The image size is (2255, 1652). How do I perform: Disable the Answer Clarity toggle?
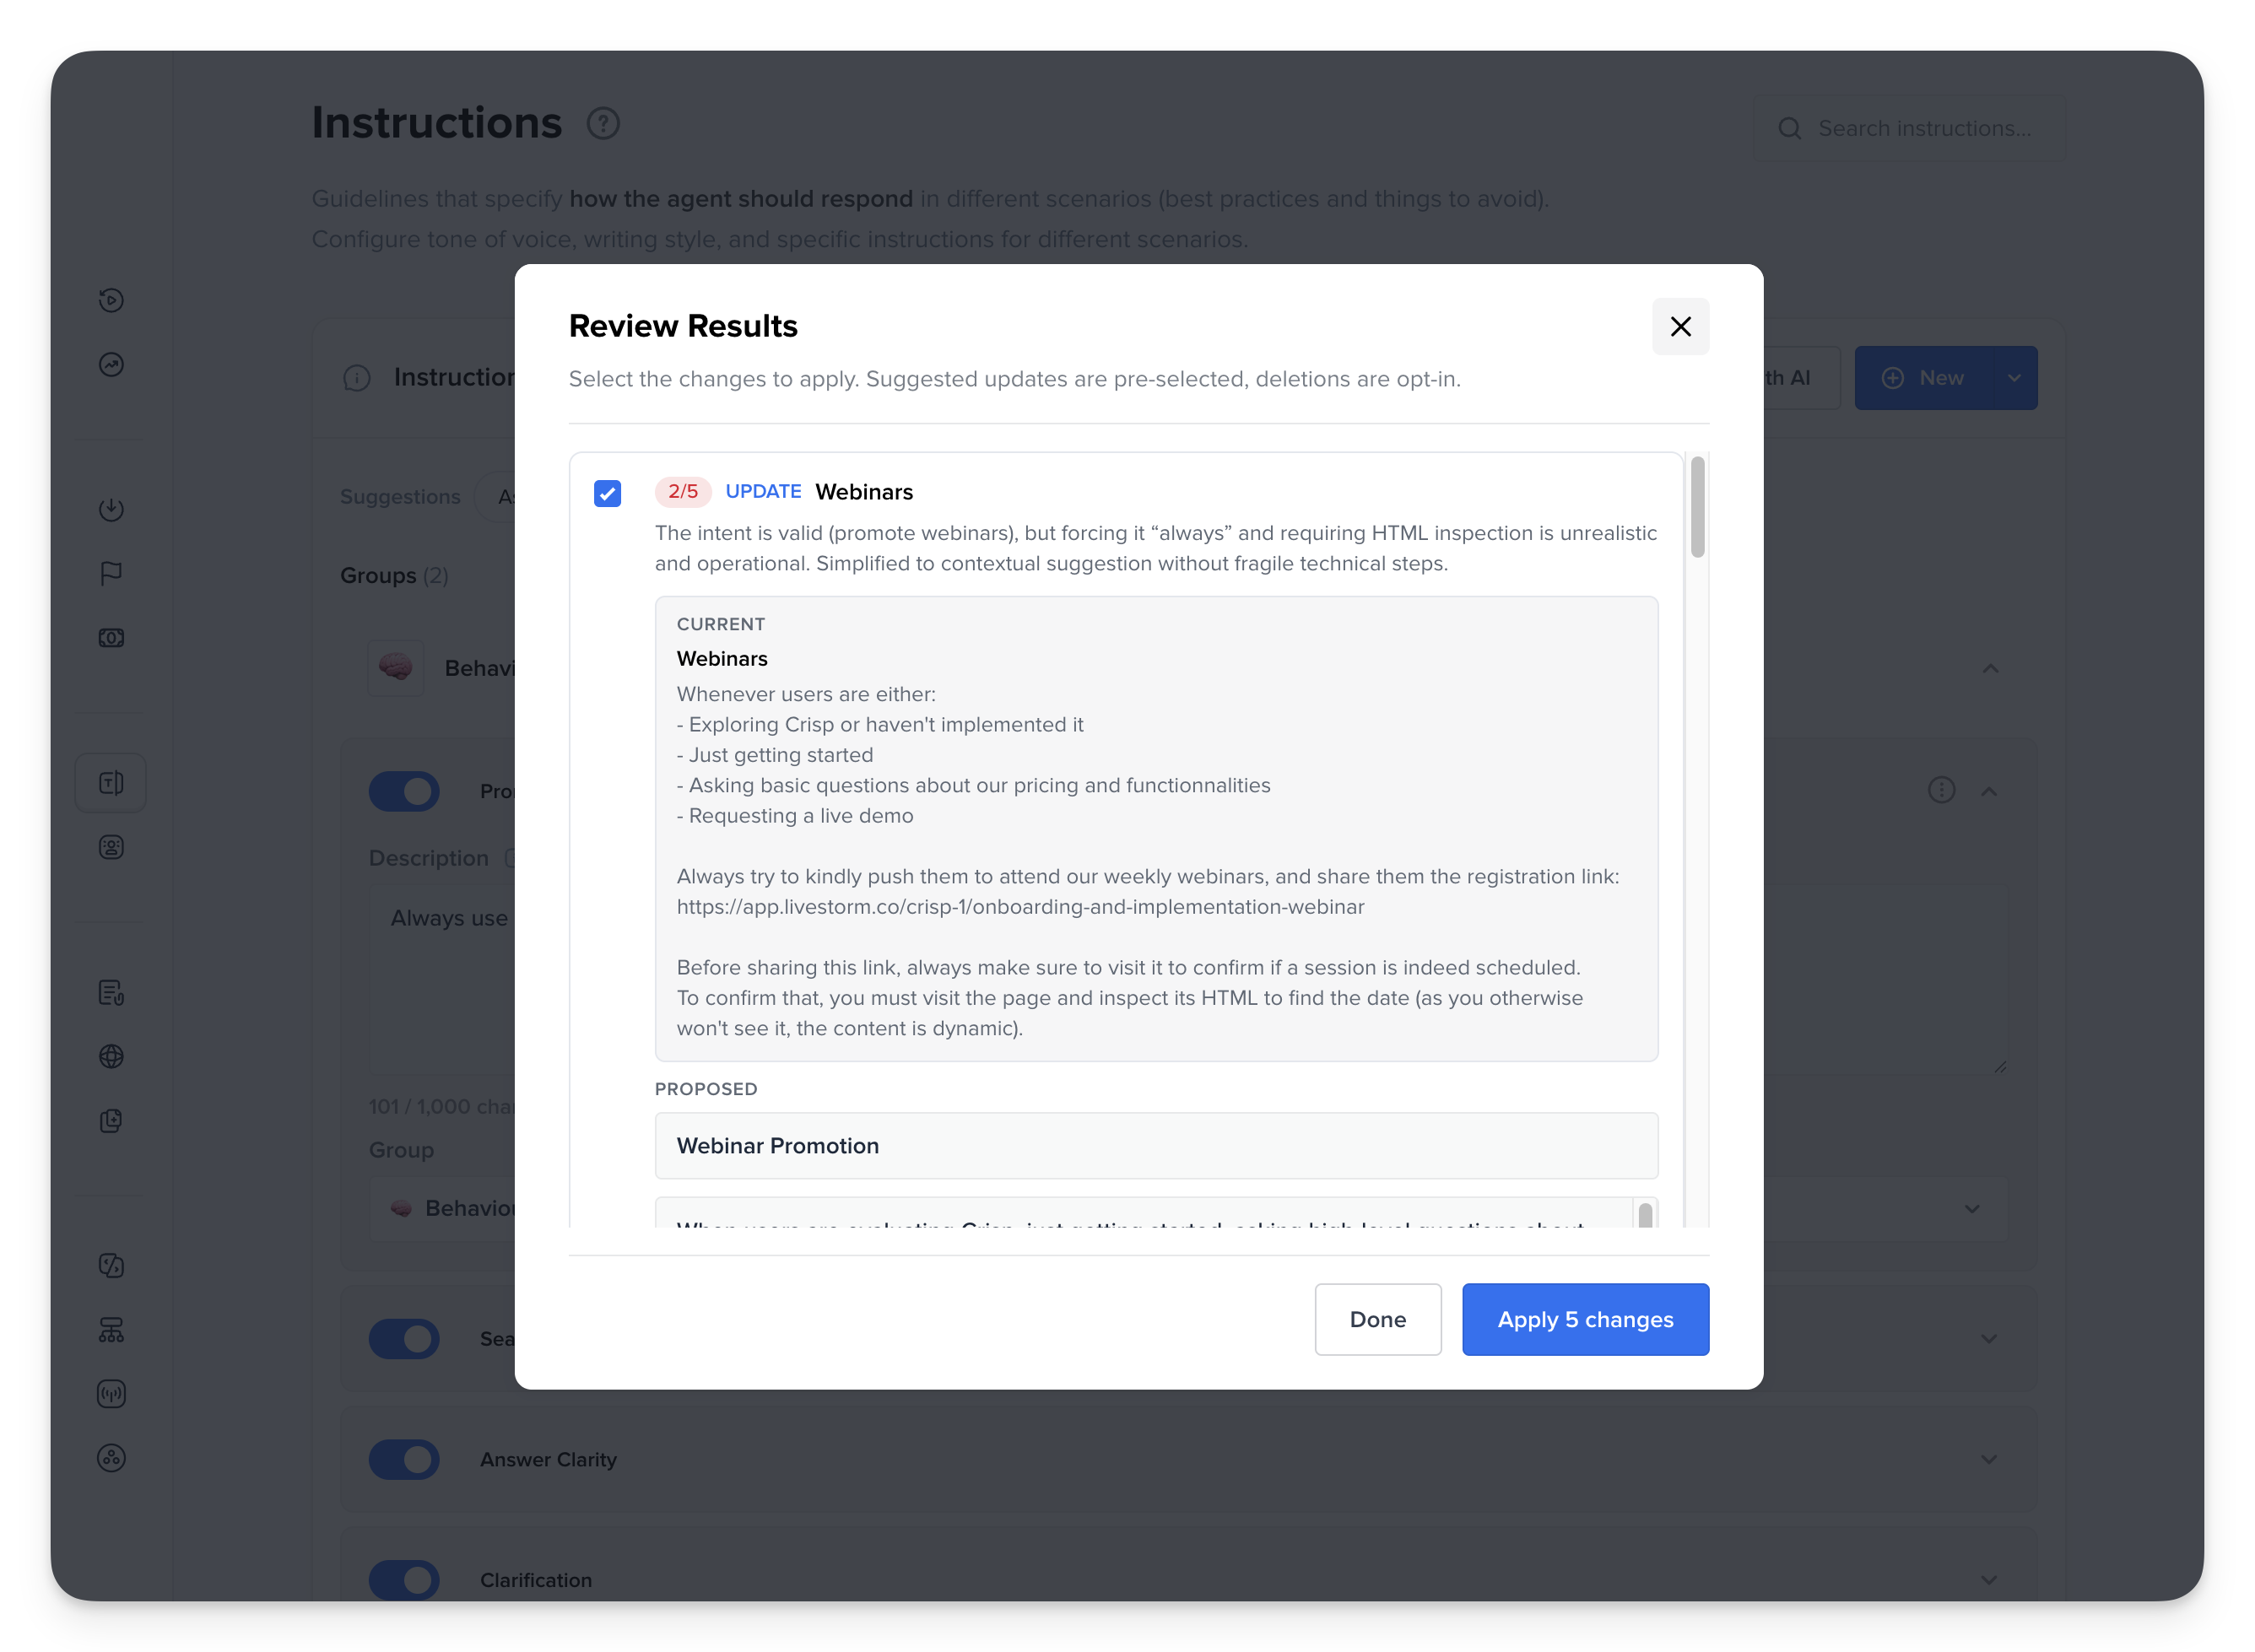click(x=404, y=1459)
